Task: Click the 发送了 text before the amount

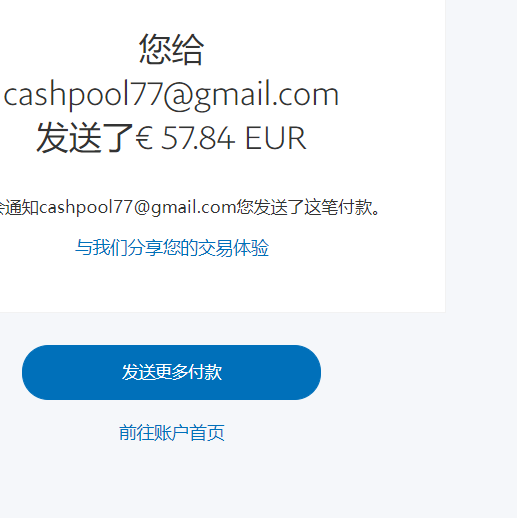Action: [x=85, y=138]
